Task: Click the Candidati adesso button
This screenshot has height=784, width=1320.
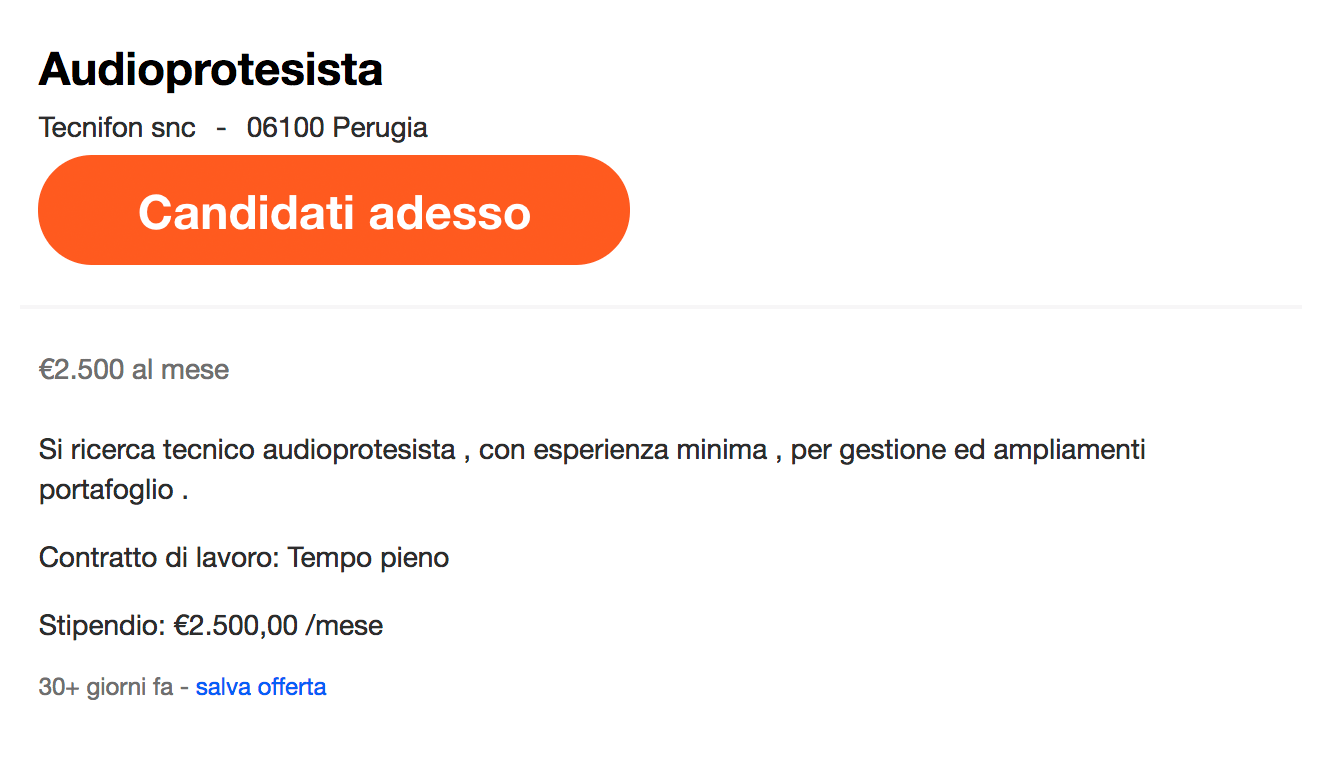Action: click(x=334, y=210)
